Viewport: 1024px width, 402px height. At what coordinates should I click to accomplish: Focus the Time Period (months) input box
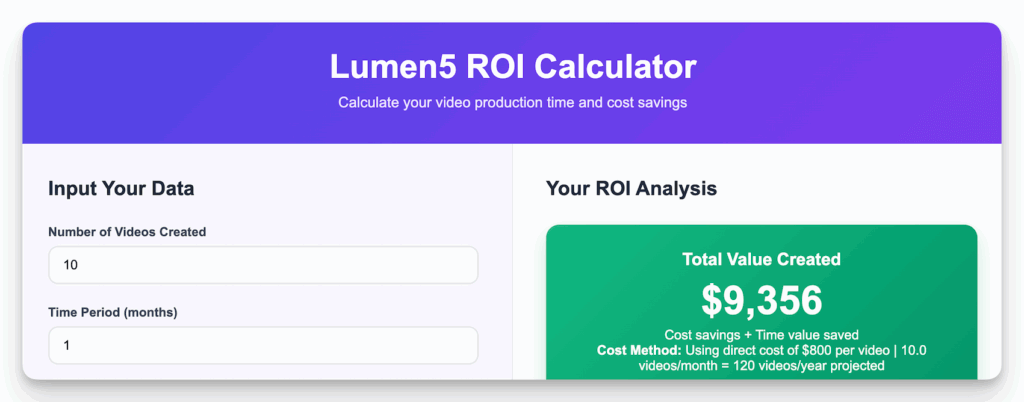pyautogui.click(x=263, y=345)
